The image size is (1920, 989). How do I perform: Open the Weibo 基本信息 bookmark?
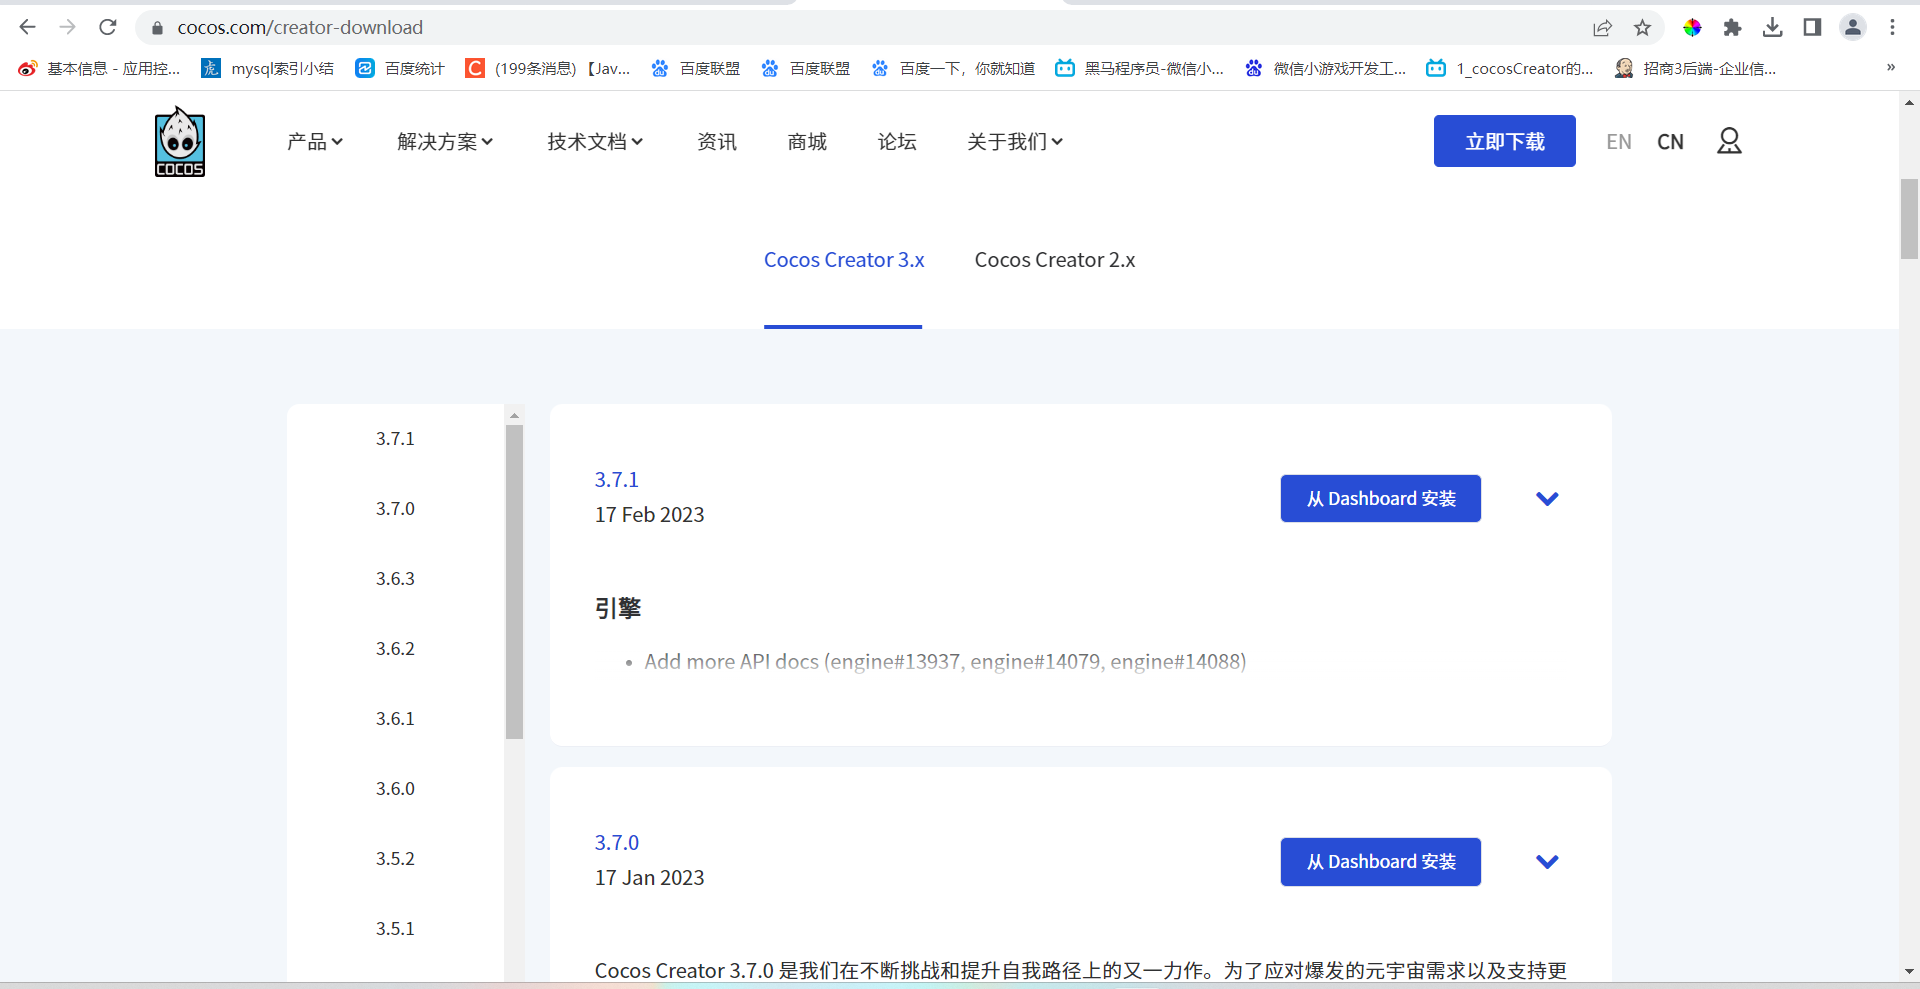point(99,68)
